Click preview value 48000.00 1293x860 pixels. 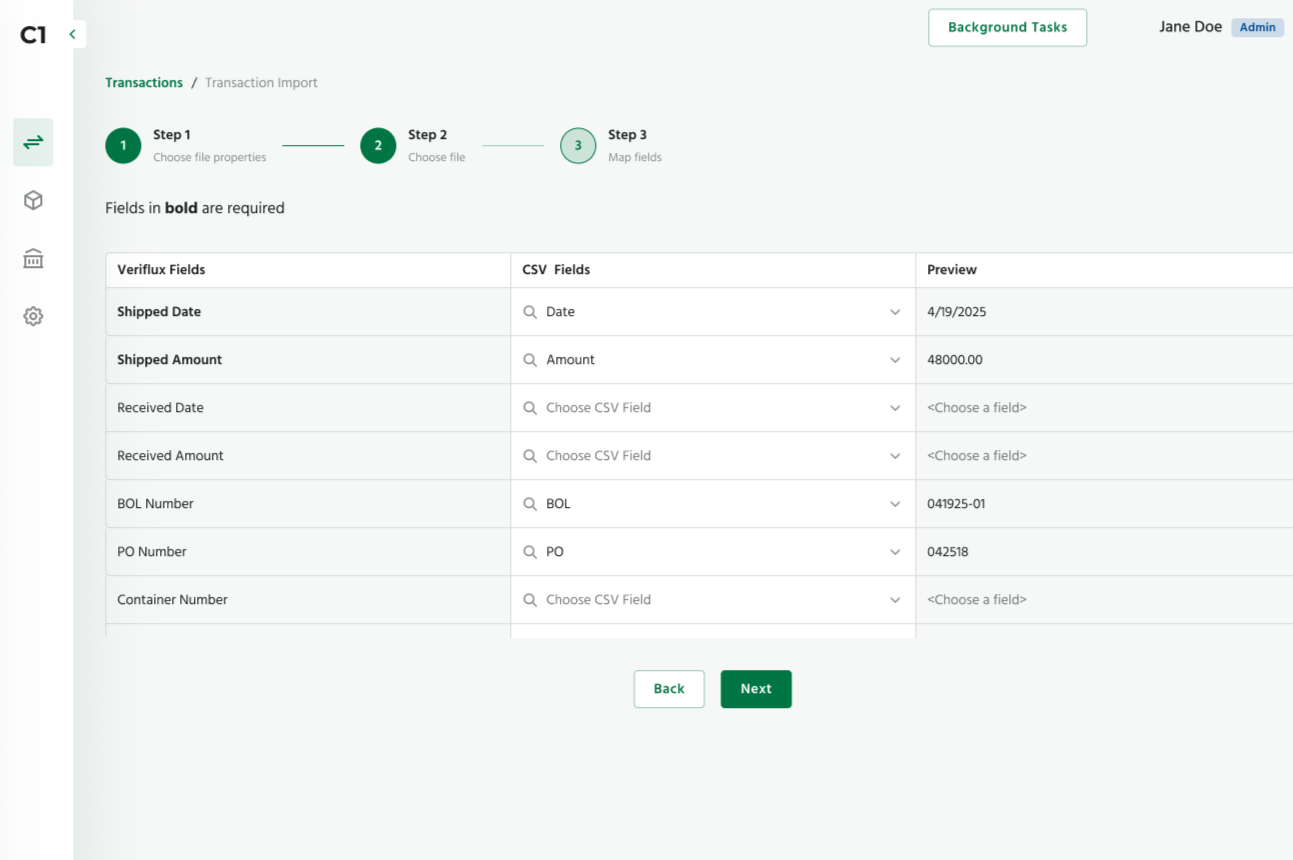[x=955, y=360]
